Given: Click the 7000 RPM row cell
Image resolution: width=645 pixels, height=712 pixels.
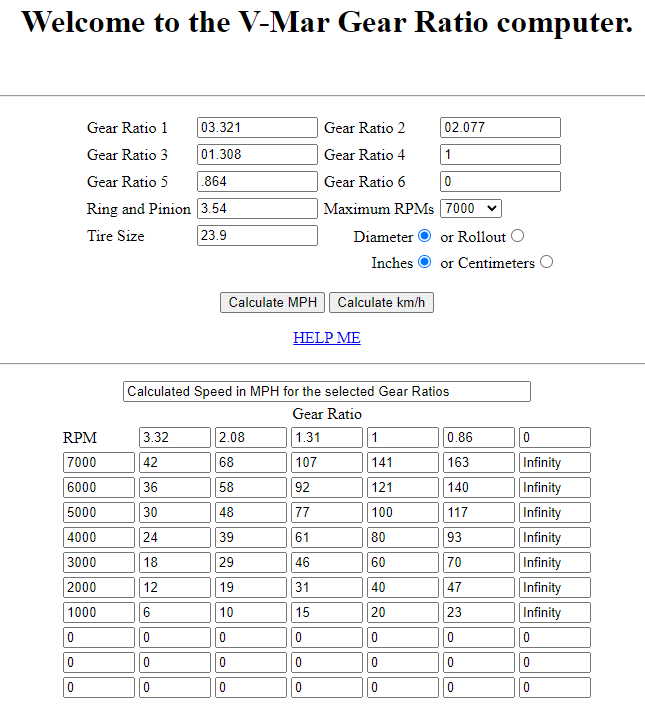Looking at the screenshot, I should click(99, 462).
